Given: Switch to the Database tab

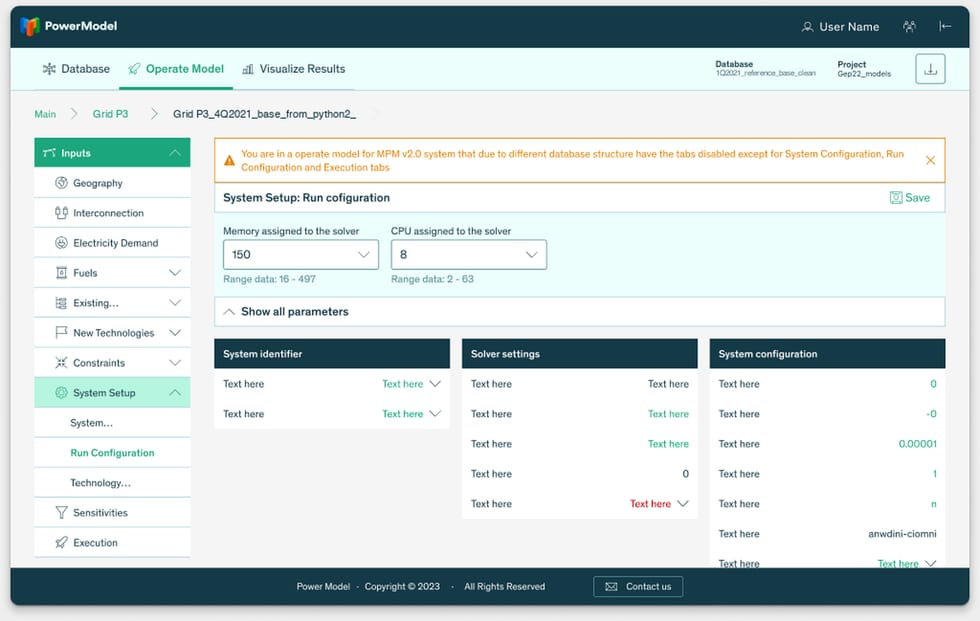Looking at the screenshot, I should pos(76,69).
